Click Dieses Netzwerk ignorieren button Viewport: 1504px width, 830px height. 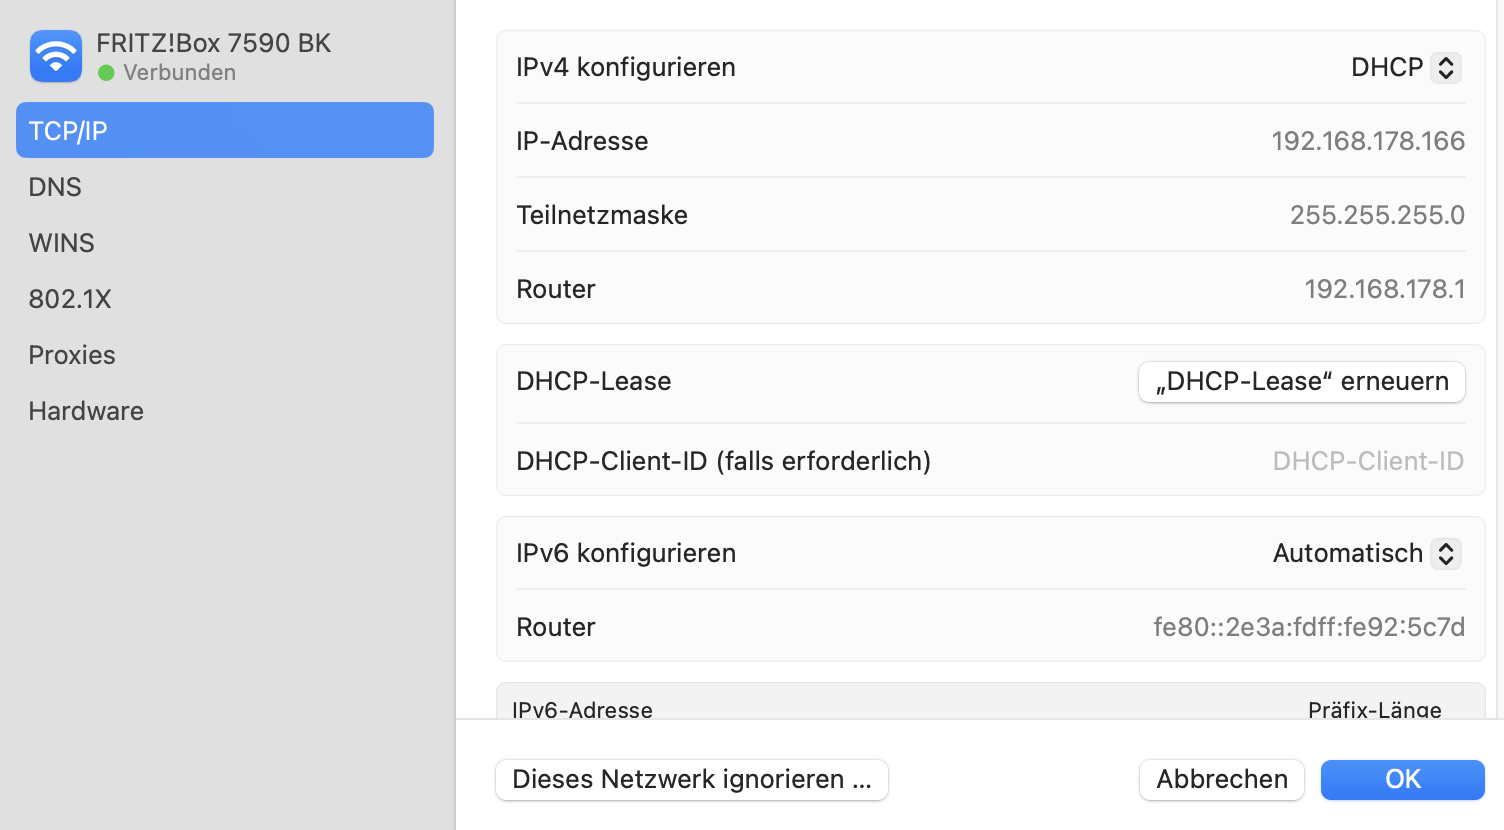point(691,780)
